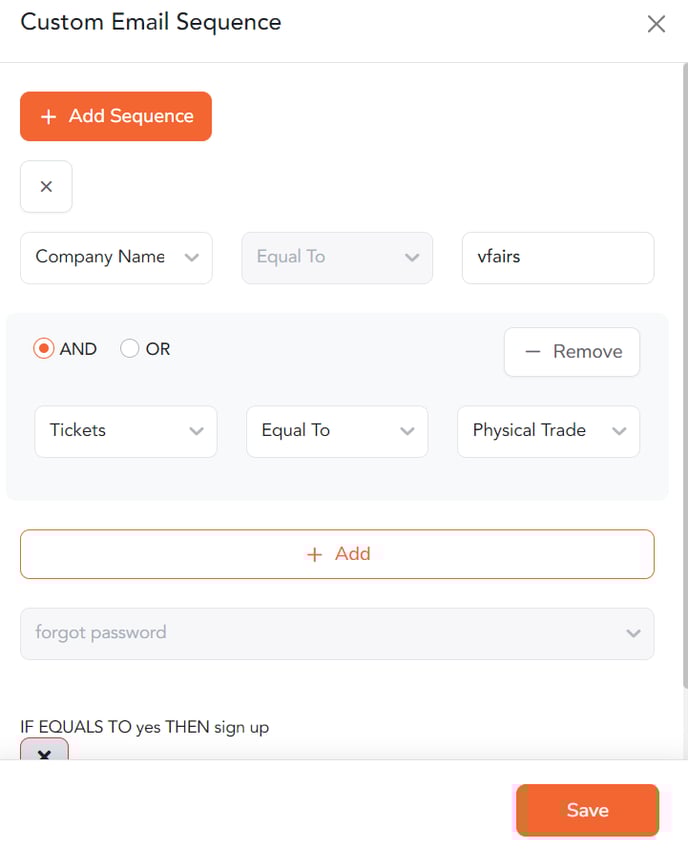The width and height of the screenshot is (688, 849).
Task: Click the plus icon in Add Sequence
Action: coord(49,117)
